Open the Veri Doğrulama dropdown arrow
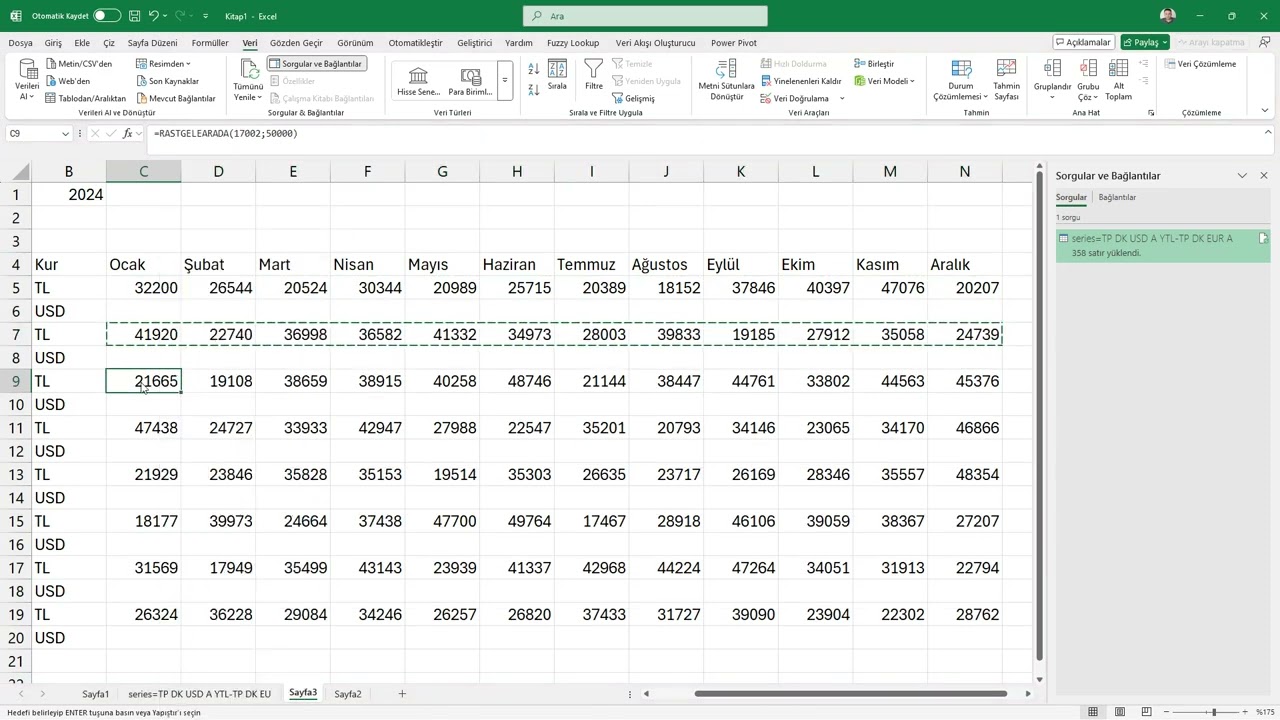 click(842, 98)
